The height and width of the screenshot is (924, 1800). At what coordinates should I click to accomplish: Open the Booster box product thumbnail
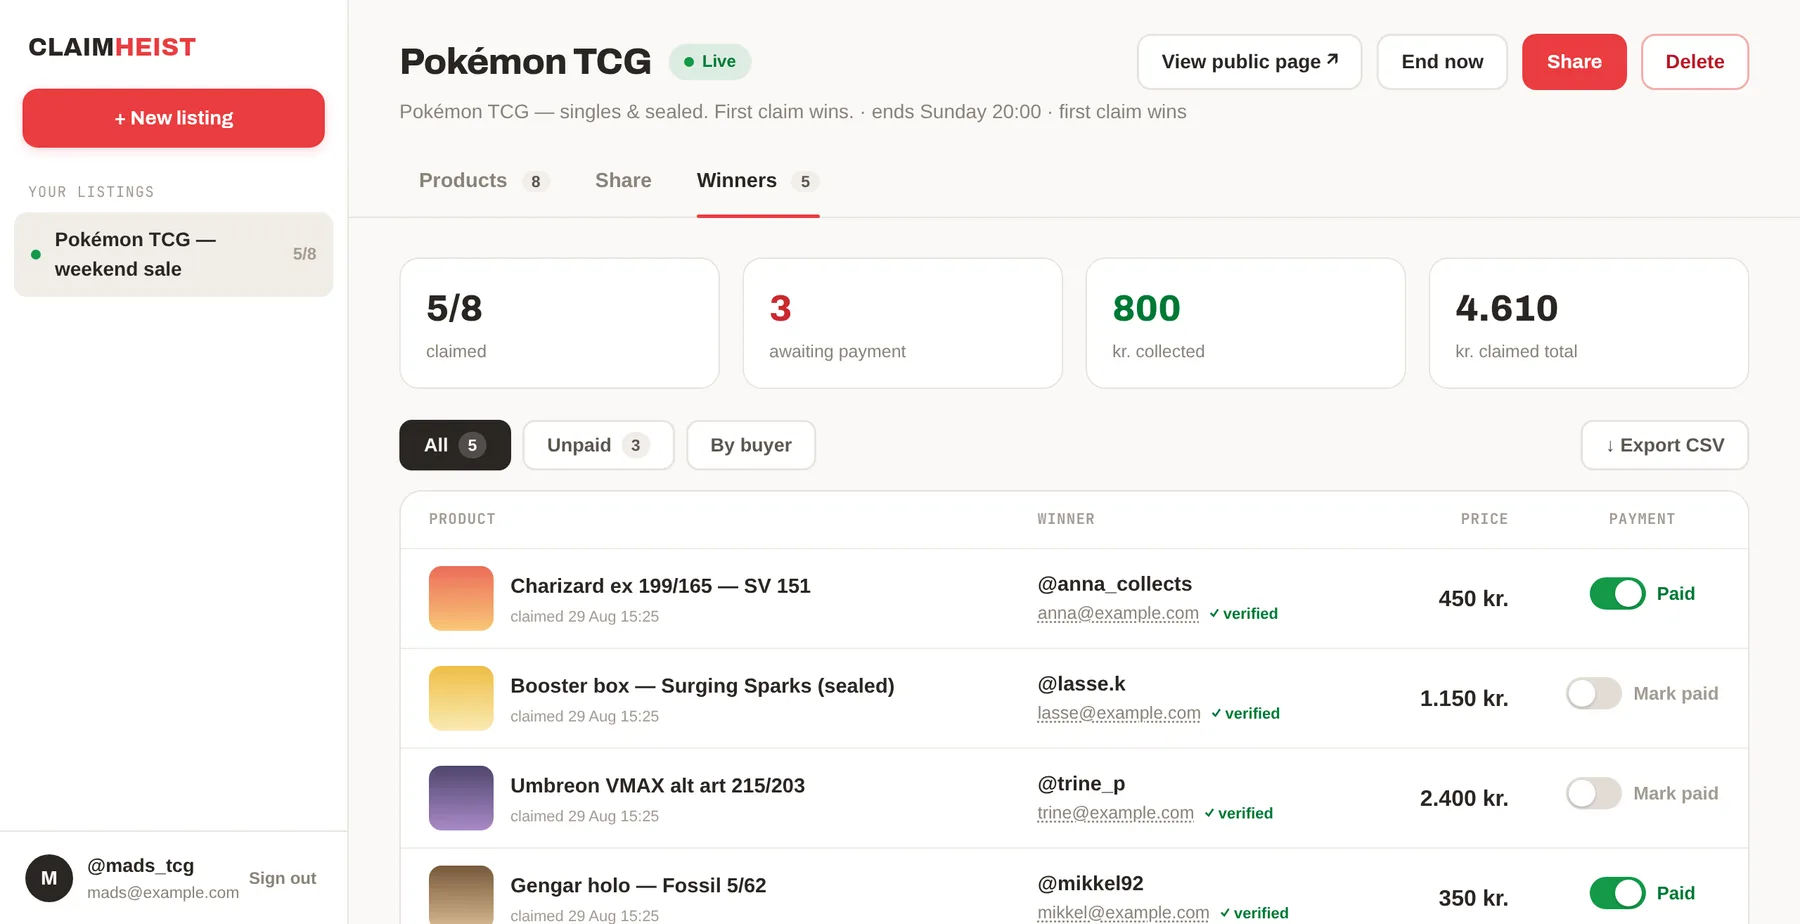tap(461, 698)
